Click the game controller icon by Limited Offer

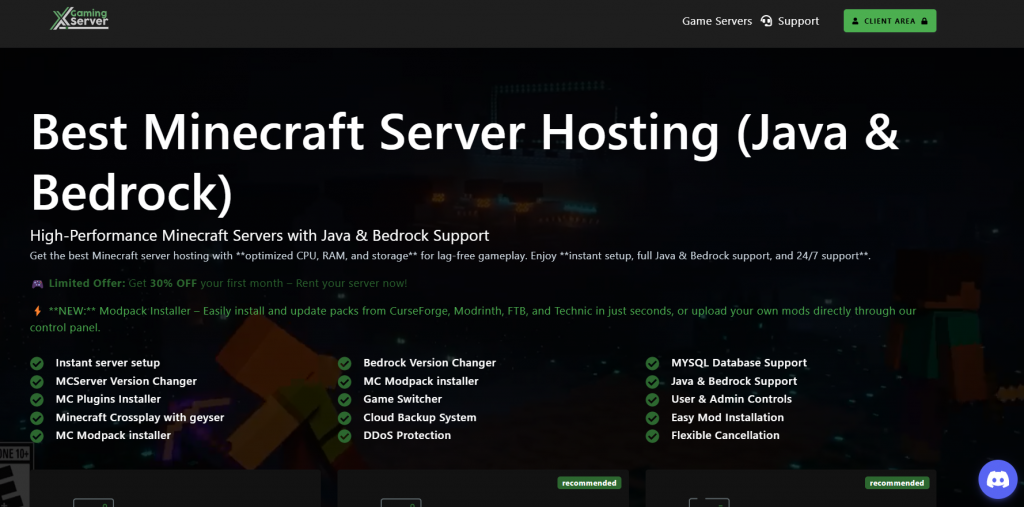click(x=37, y=284)
